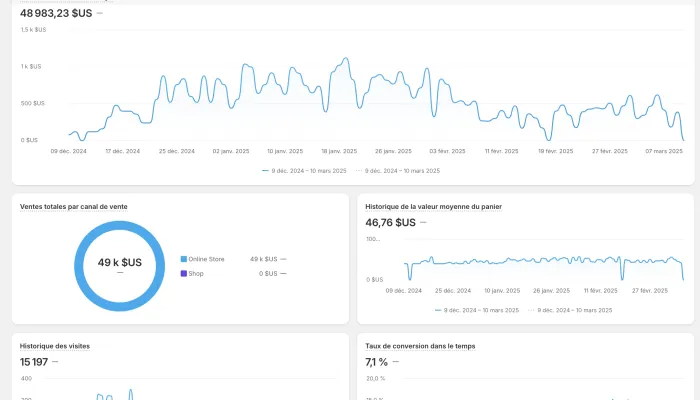Click the 0 $US Shop value
Image resolution: width=700 pixels, height=400 pixels.
268,273
